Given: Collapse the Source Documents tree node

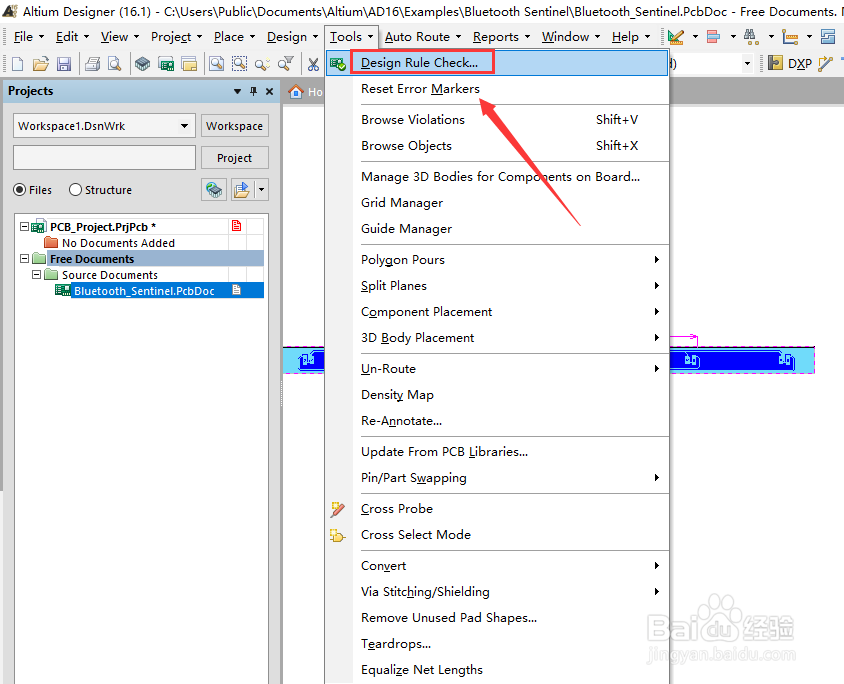Looking at the screenshot, I should [x=37, y=274].
